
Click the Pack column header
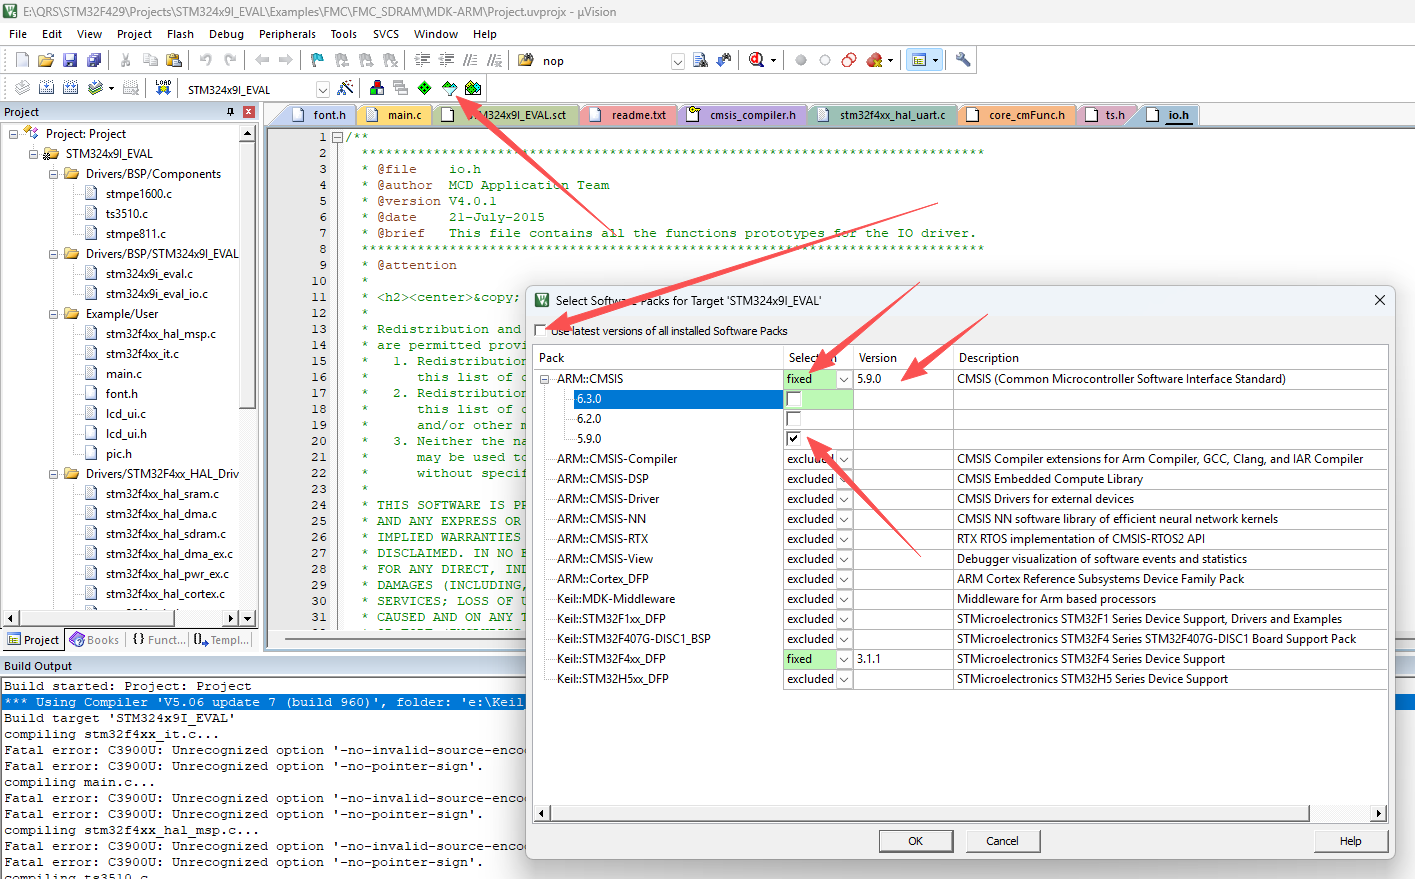pyautogui.click(x=658, y=357)
